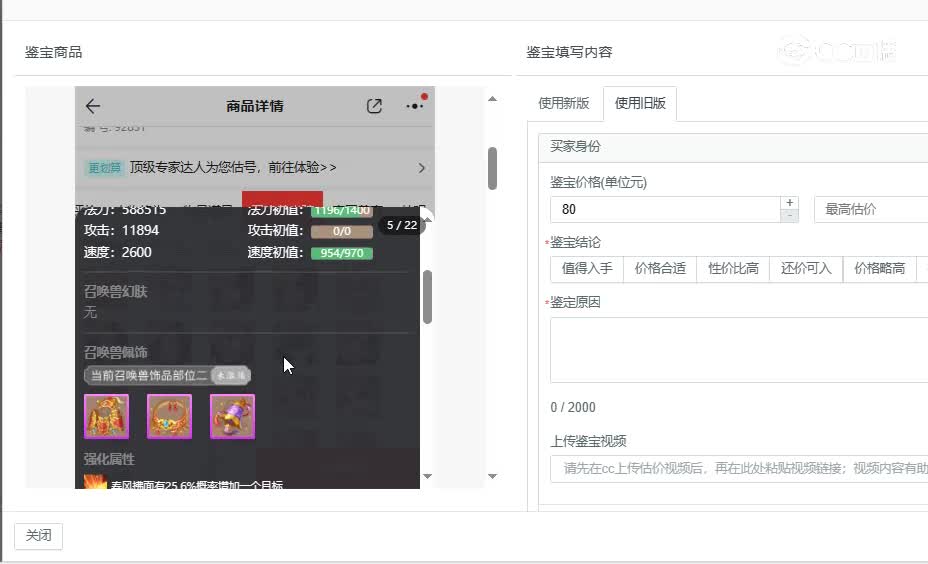Click the inner pet detail scroll-down arrow
Screen dimensions: 928x564
coord(427,476)
